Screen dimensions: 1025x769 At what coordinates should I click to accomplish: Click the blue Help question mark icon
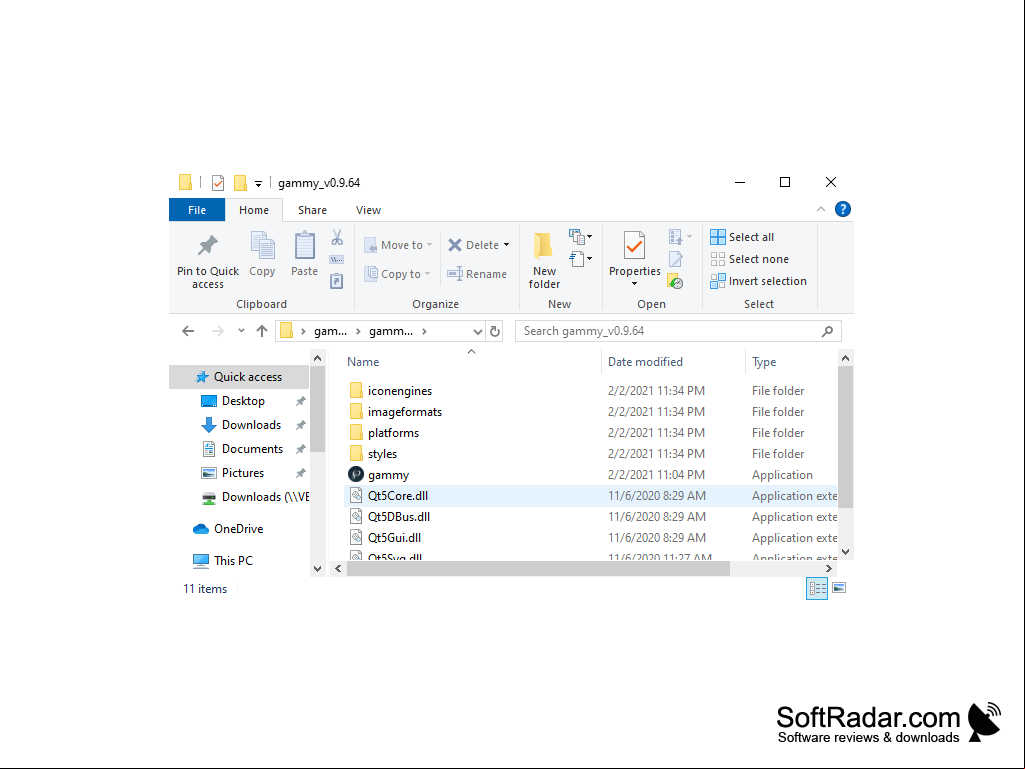click(x=843, y=209)
